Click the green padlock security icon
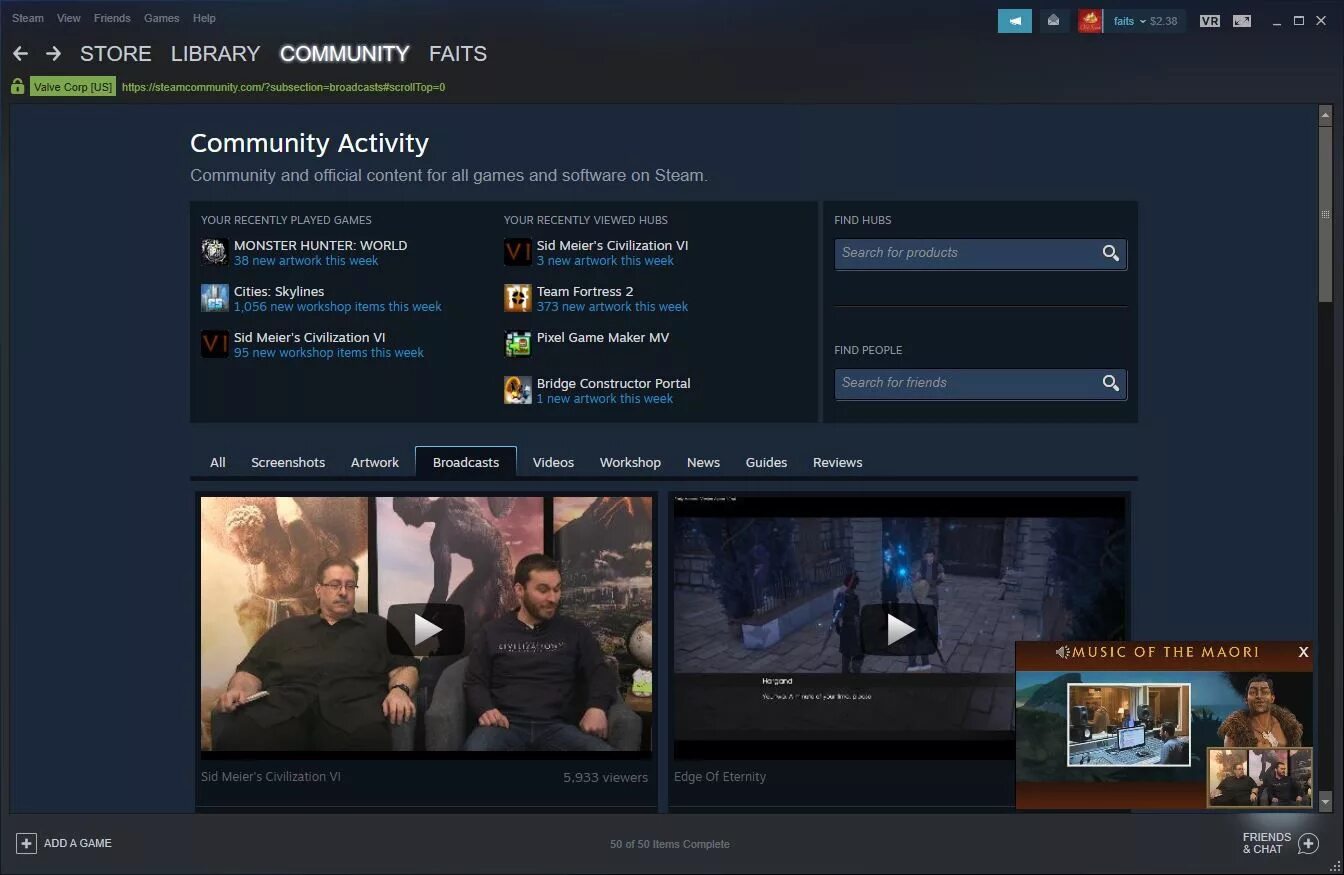 tap(17, 87)
